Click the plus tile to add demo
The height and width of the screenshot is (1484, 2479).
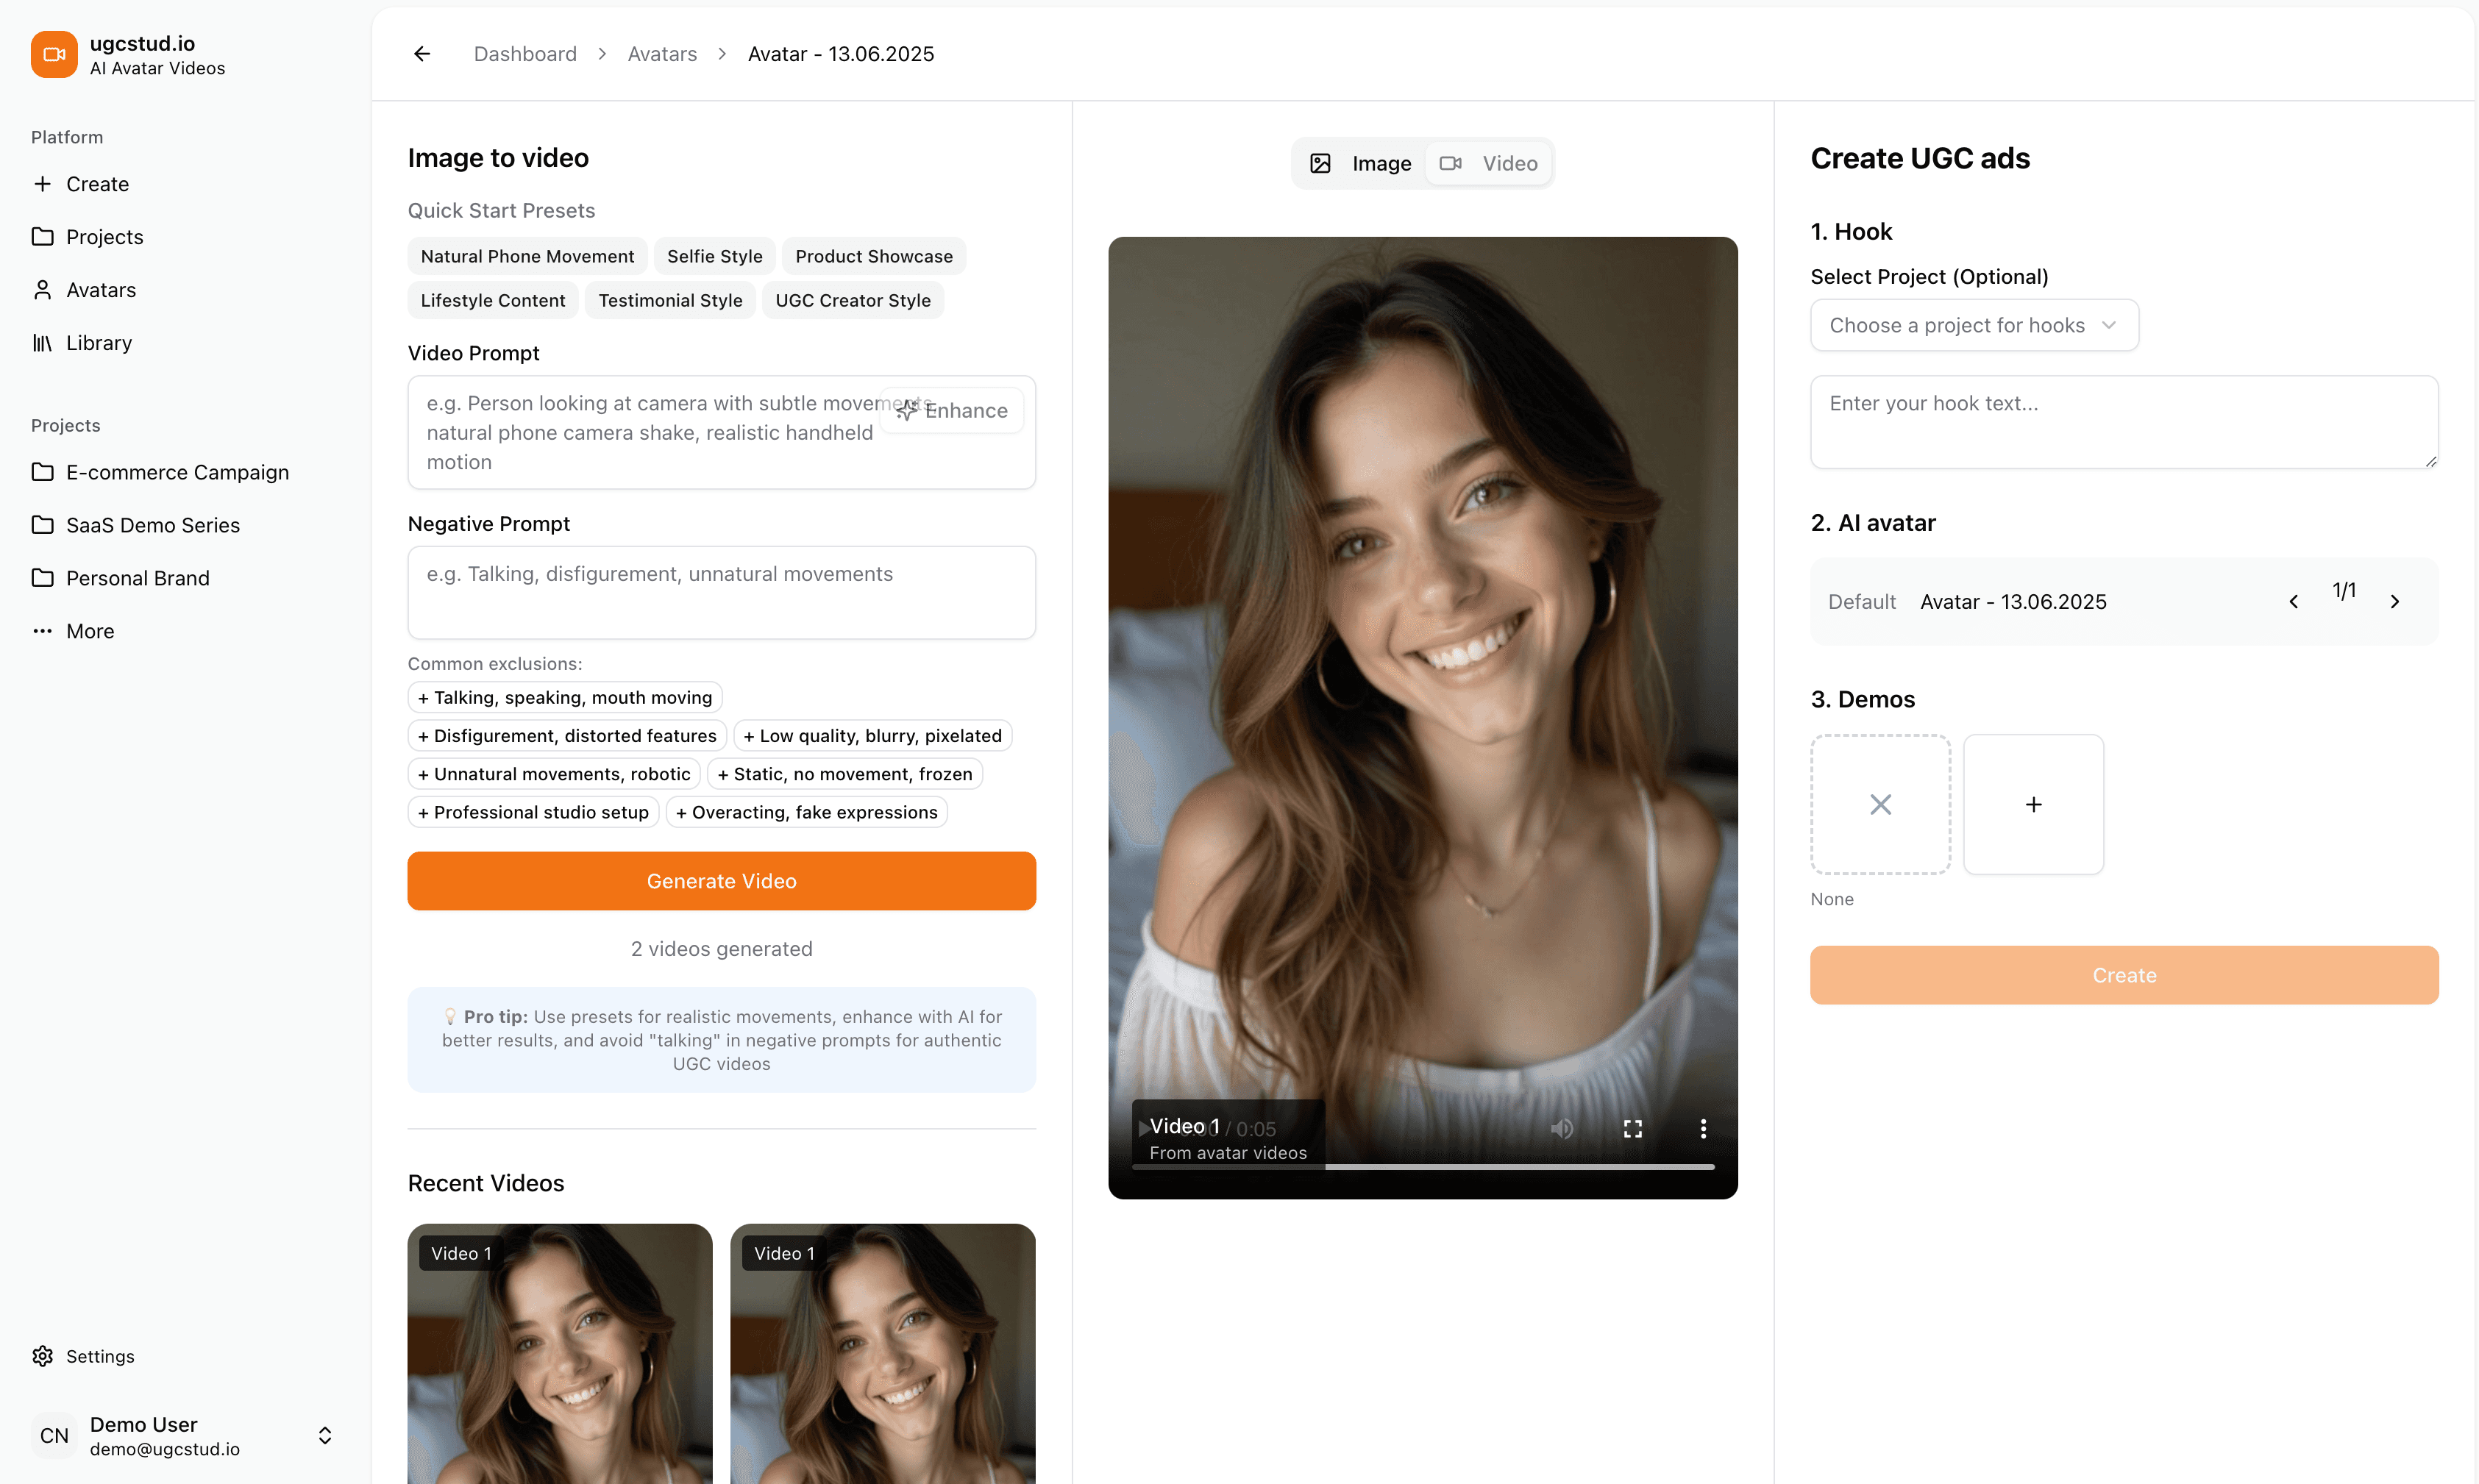pos(2033,804)
